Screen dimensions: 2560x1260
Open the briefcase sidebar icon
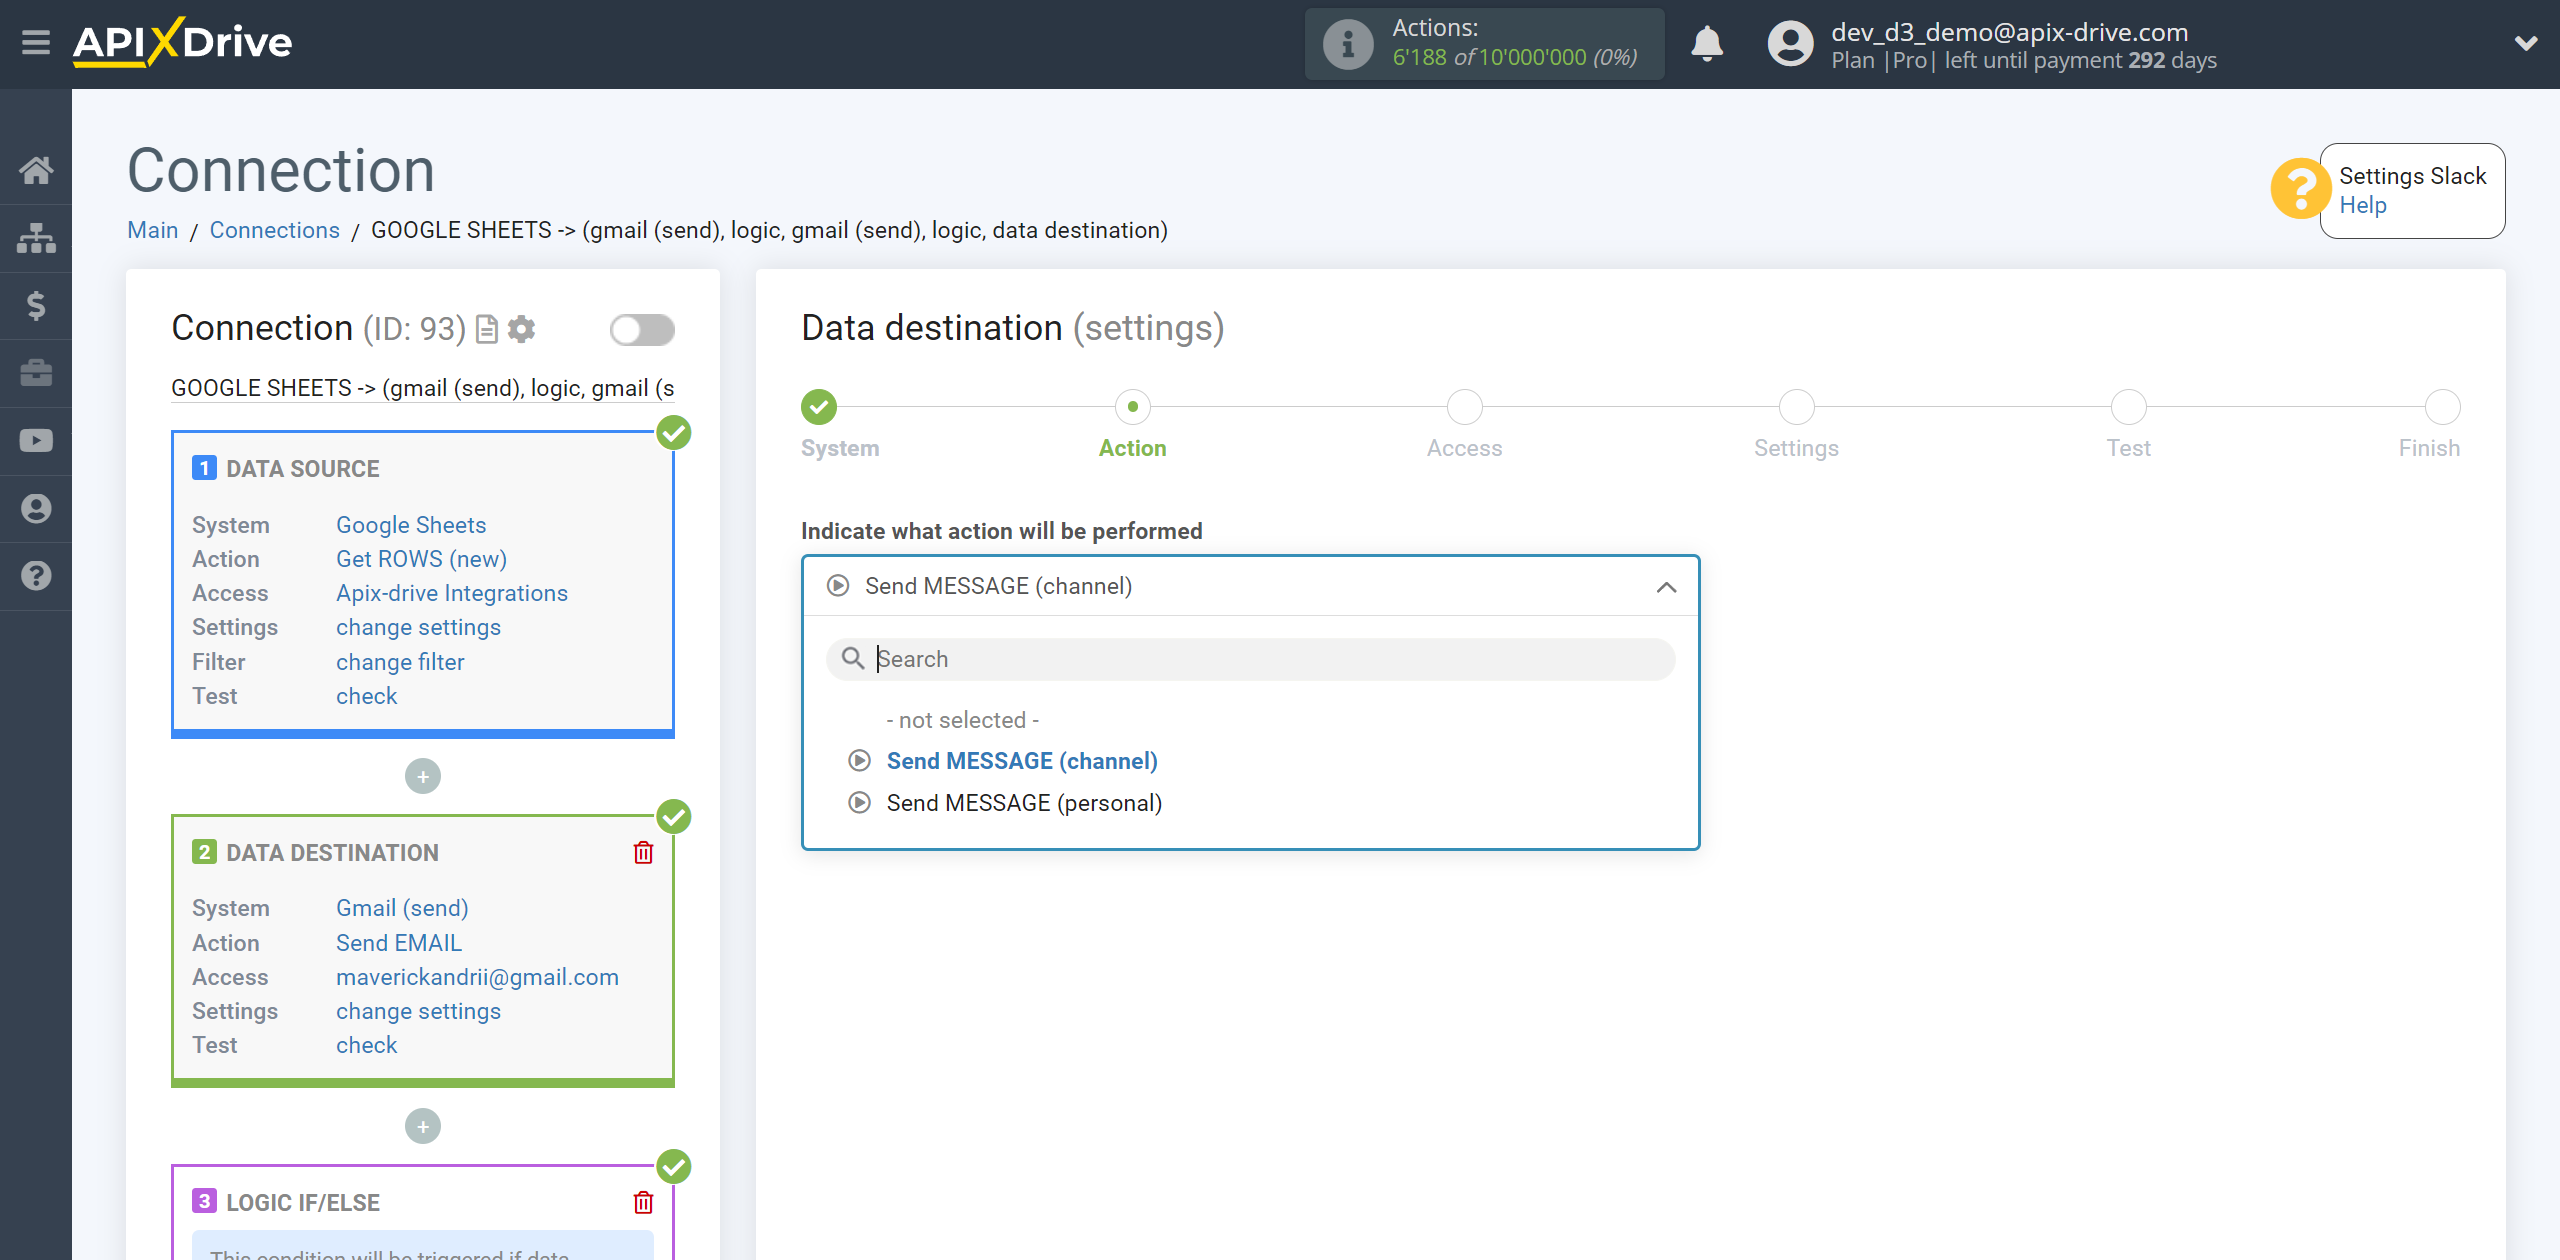(36, 373)
